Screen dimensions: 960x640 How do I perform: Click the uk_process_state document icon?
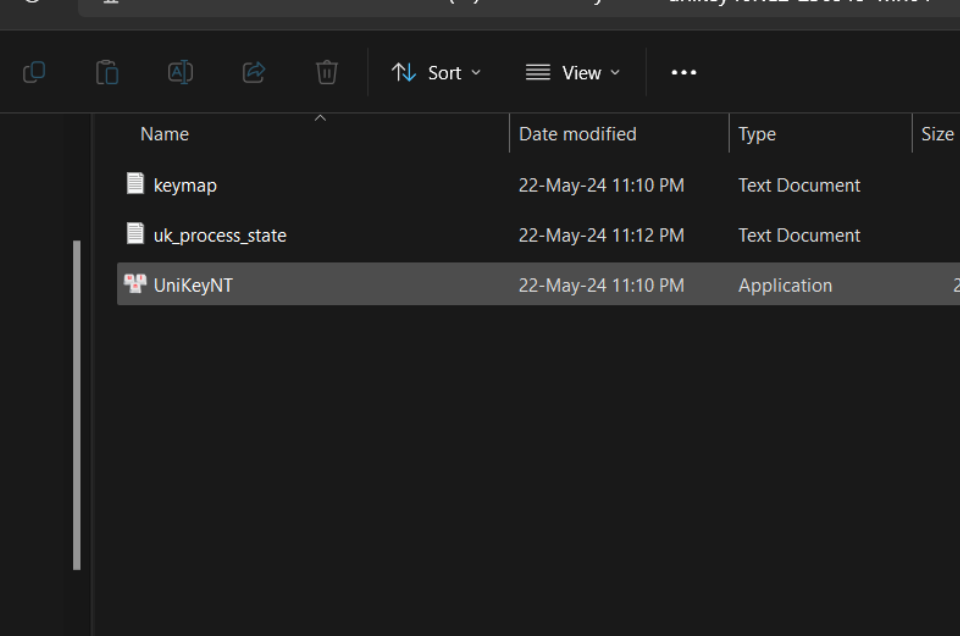point(135,234)
